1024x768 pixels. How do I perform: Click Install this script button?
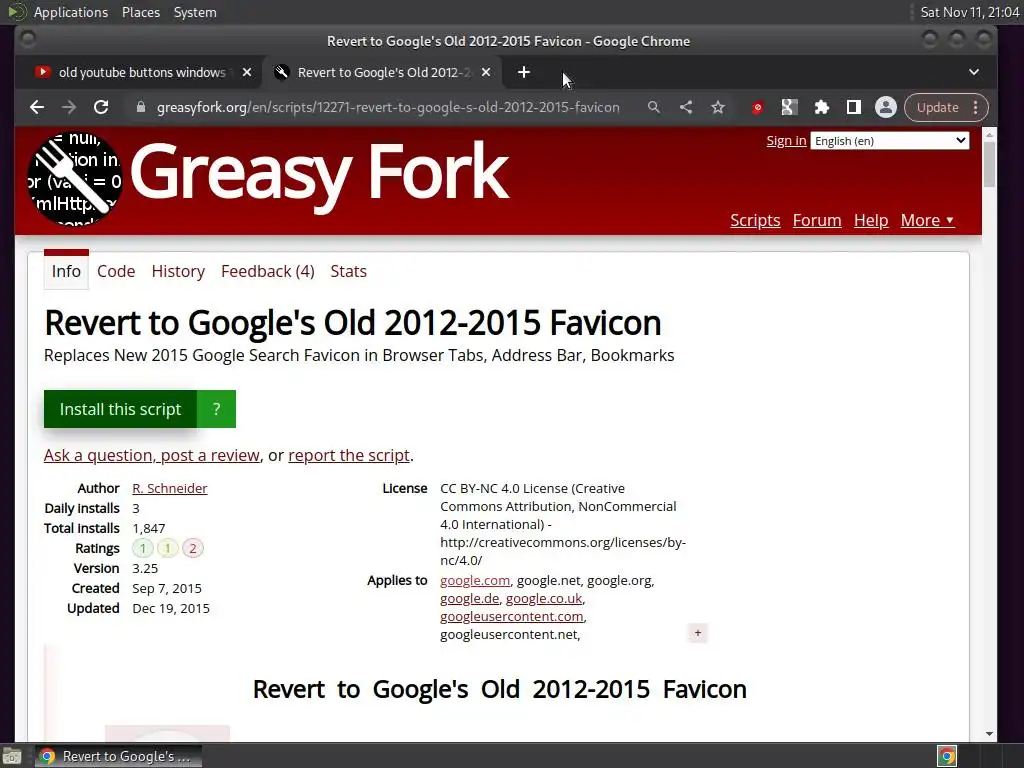point(120,409)
